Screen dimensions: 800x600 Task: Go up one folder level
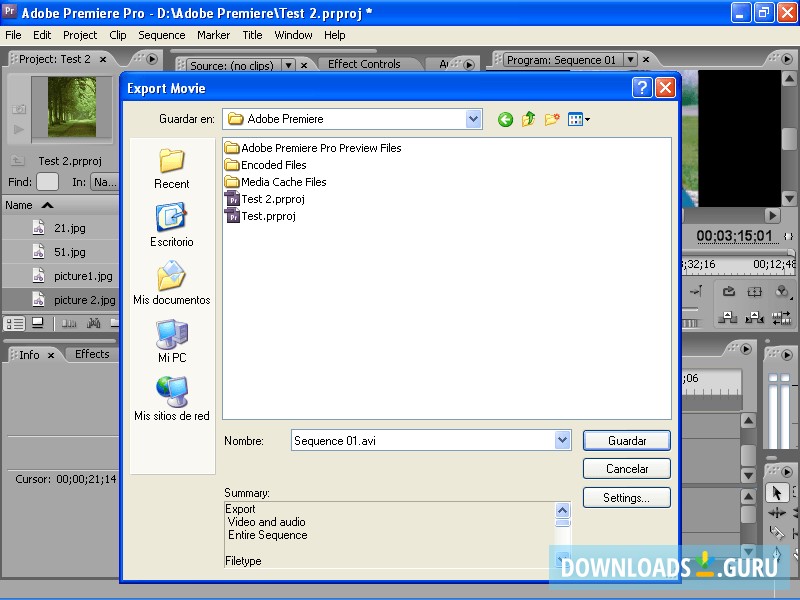(529, 119)
